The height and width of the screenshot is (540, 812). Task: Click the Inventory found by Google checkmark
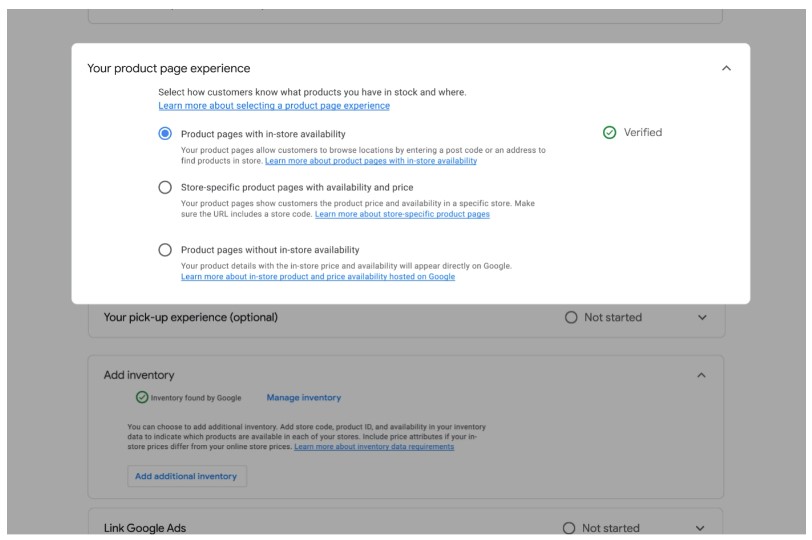[x=142, y=398]
